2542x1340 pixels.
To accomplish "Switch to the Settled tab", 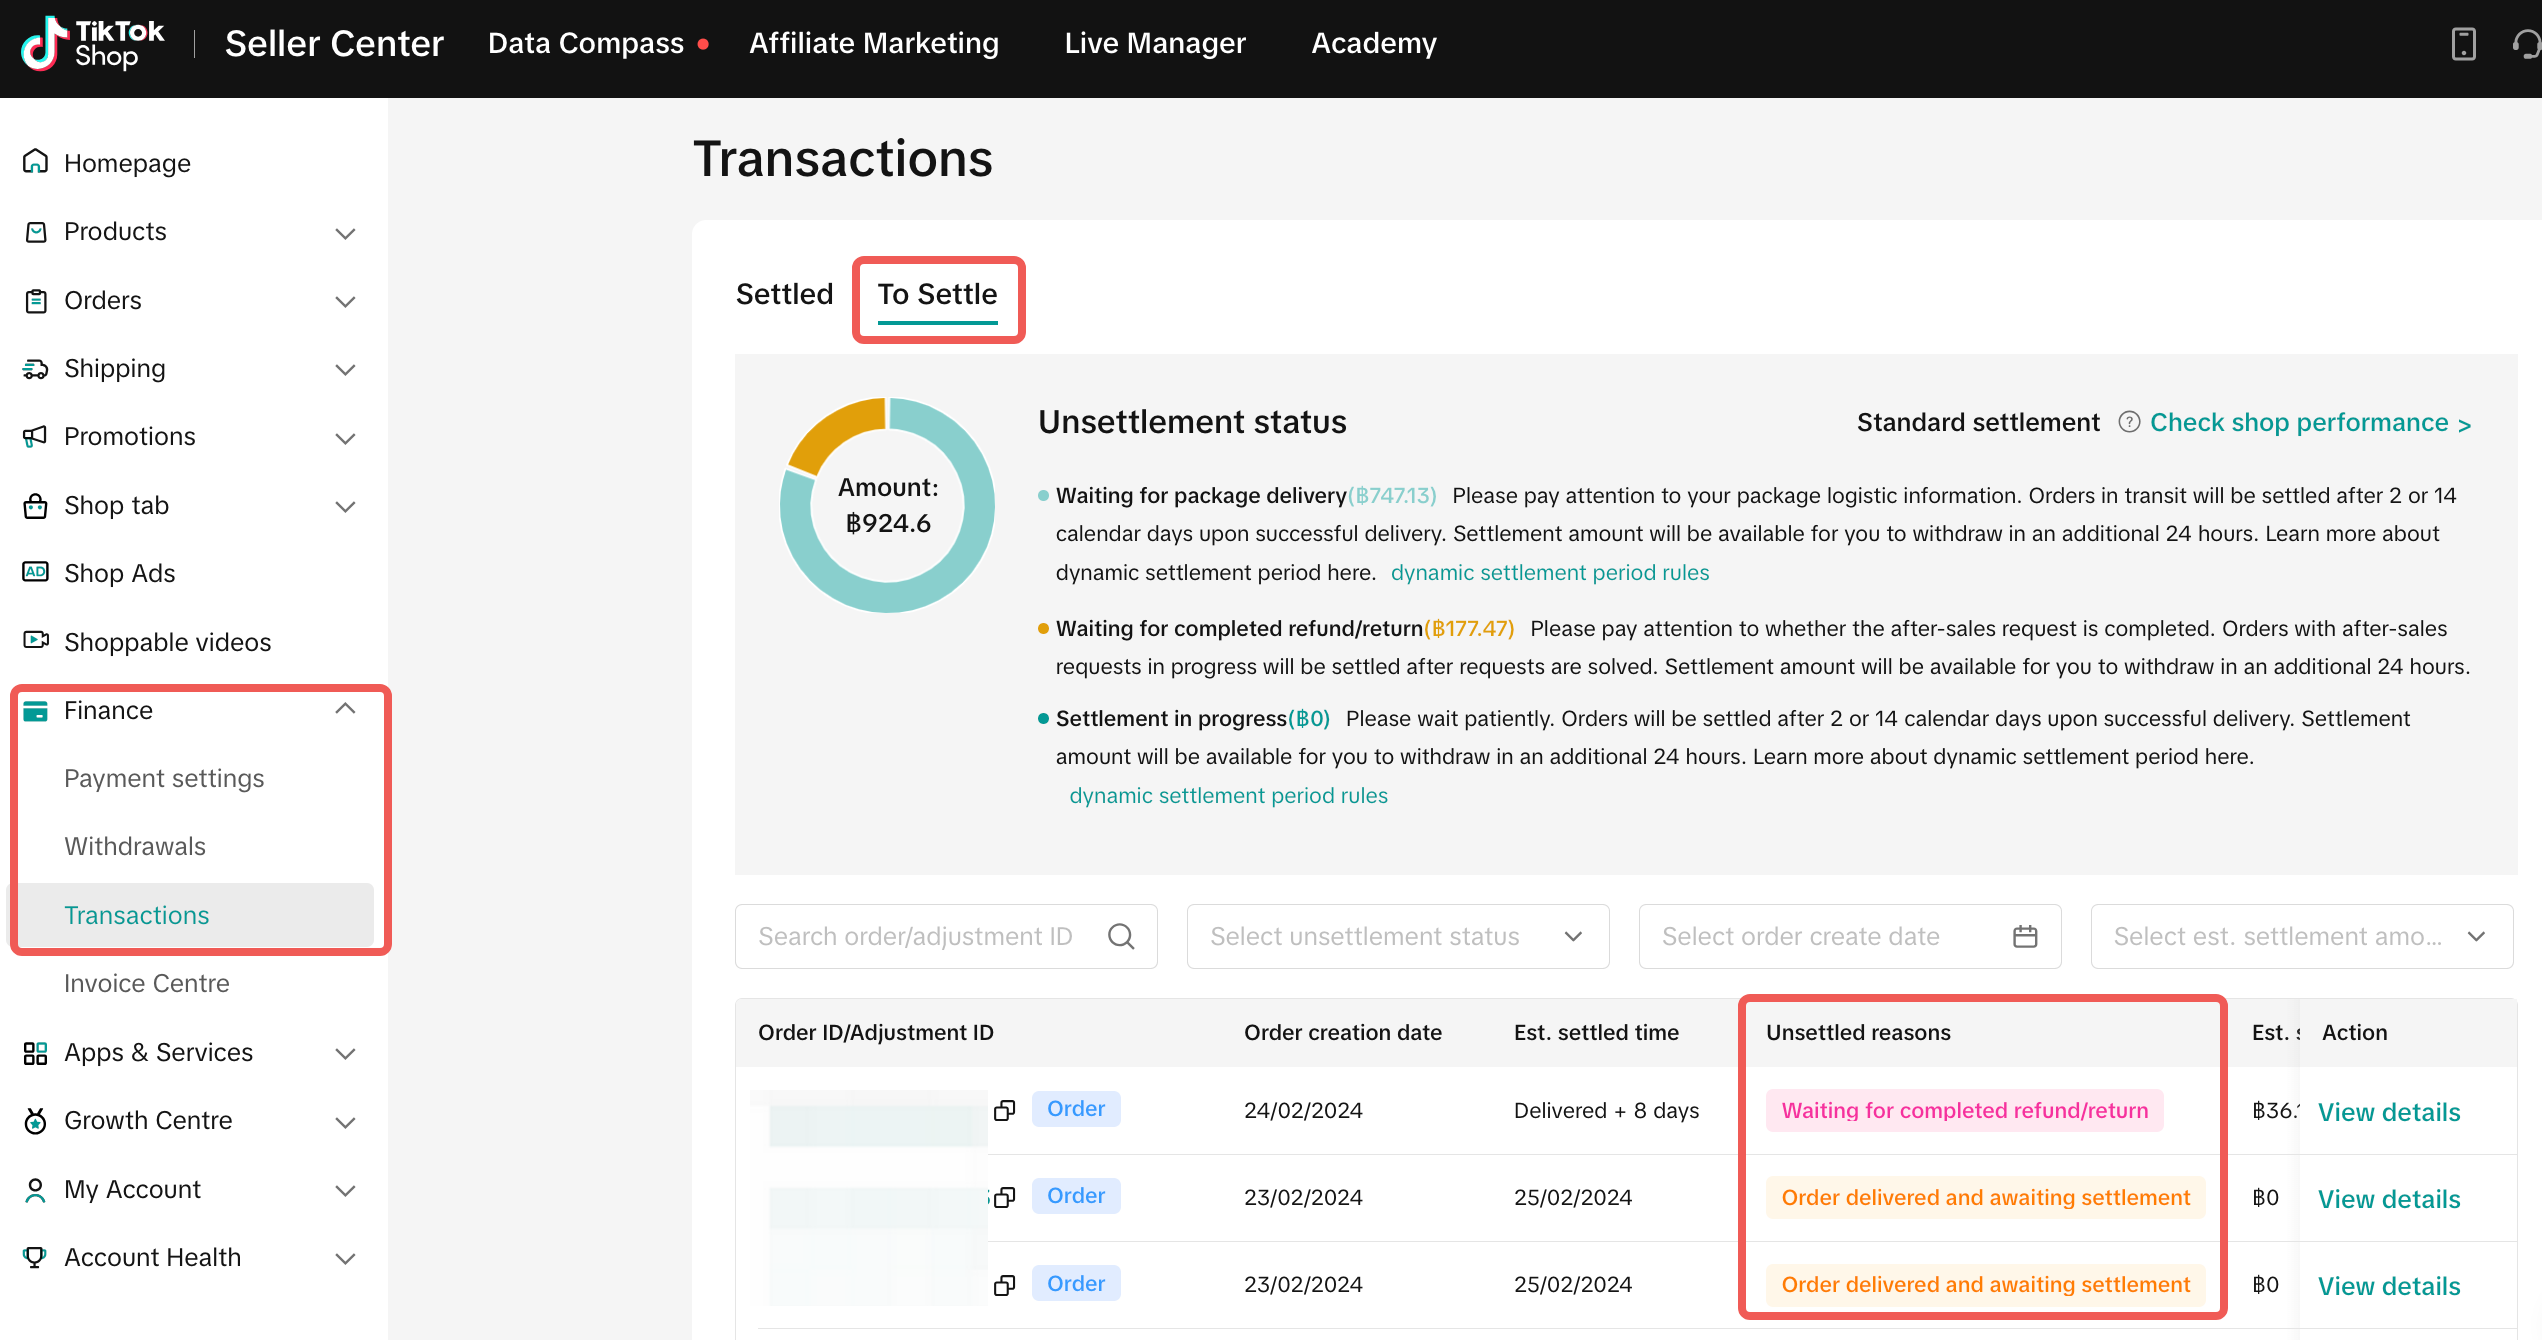I will click(784, 294).
